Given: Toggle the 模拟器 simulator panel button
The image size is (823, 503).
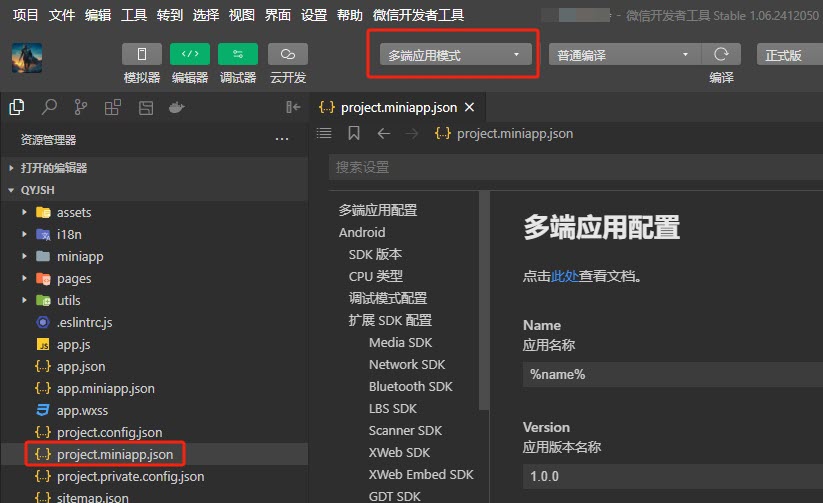Looking at the screenshot, I should (x=141, y=54).
